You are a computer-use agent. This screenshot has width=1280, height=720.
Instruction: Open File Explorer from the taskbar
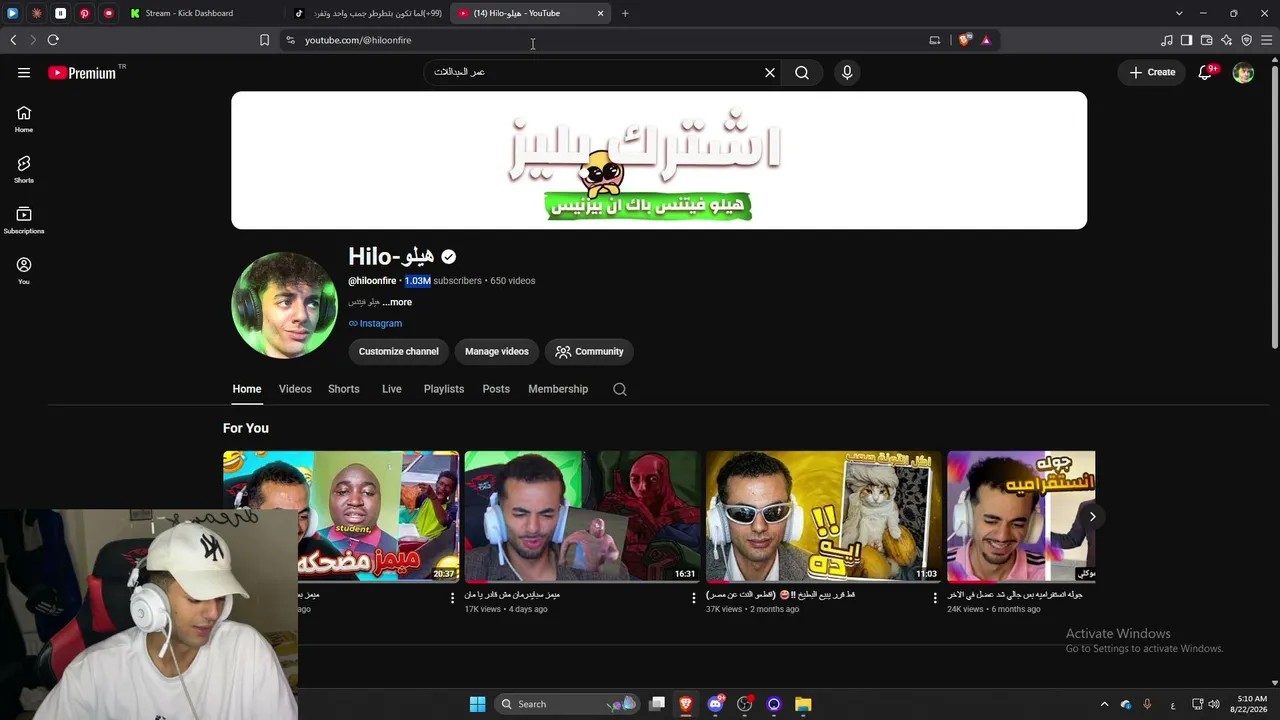click(803, 704)
